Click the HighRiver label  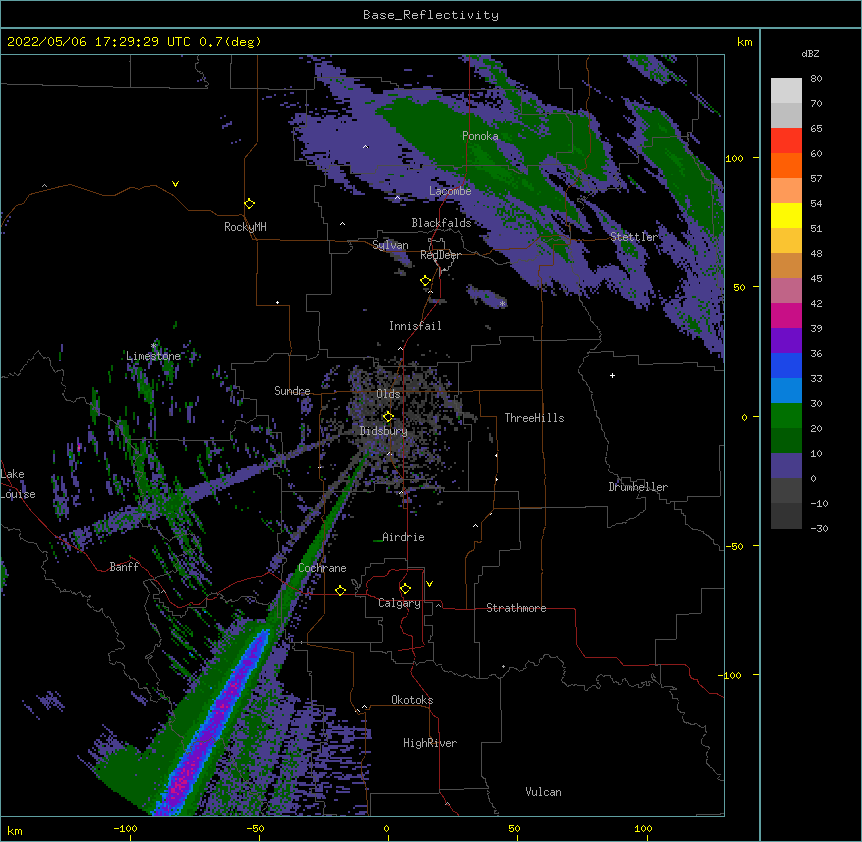click(430, 743)
